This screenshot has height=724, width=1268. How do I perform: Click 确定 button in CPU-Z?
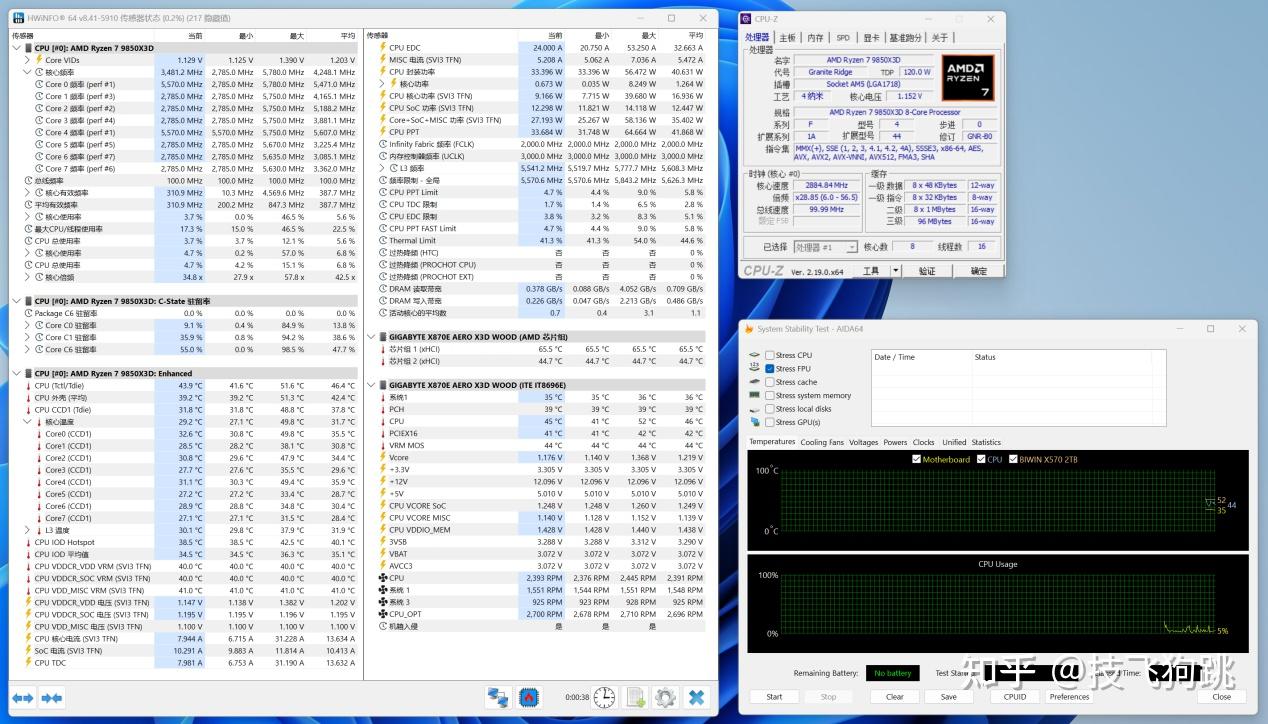coord(979,271)
